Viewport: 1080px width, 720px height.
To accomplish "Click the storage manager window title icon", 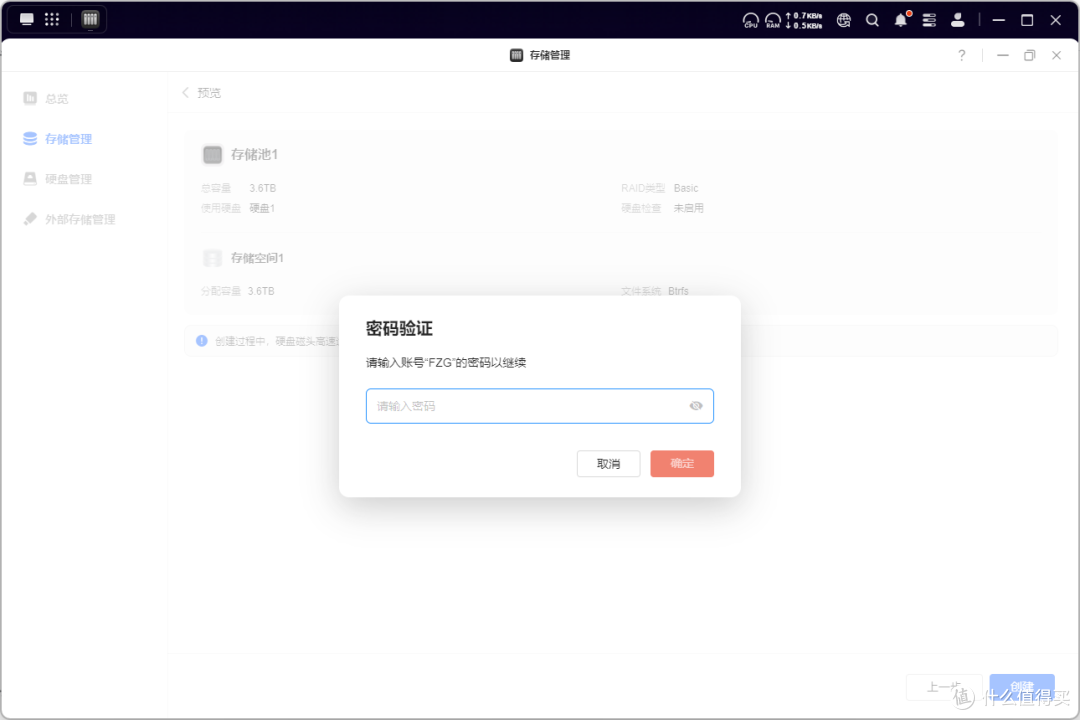I will [x=516, y=55].
